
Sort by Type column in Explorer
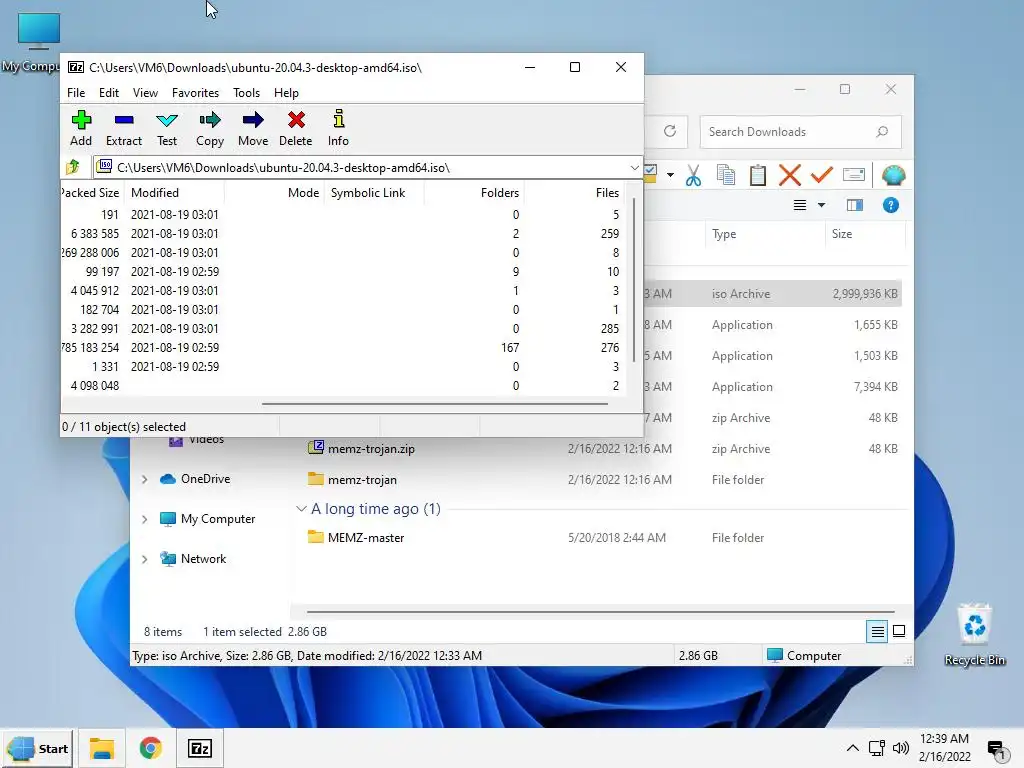coord(765,234)
